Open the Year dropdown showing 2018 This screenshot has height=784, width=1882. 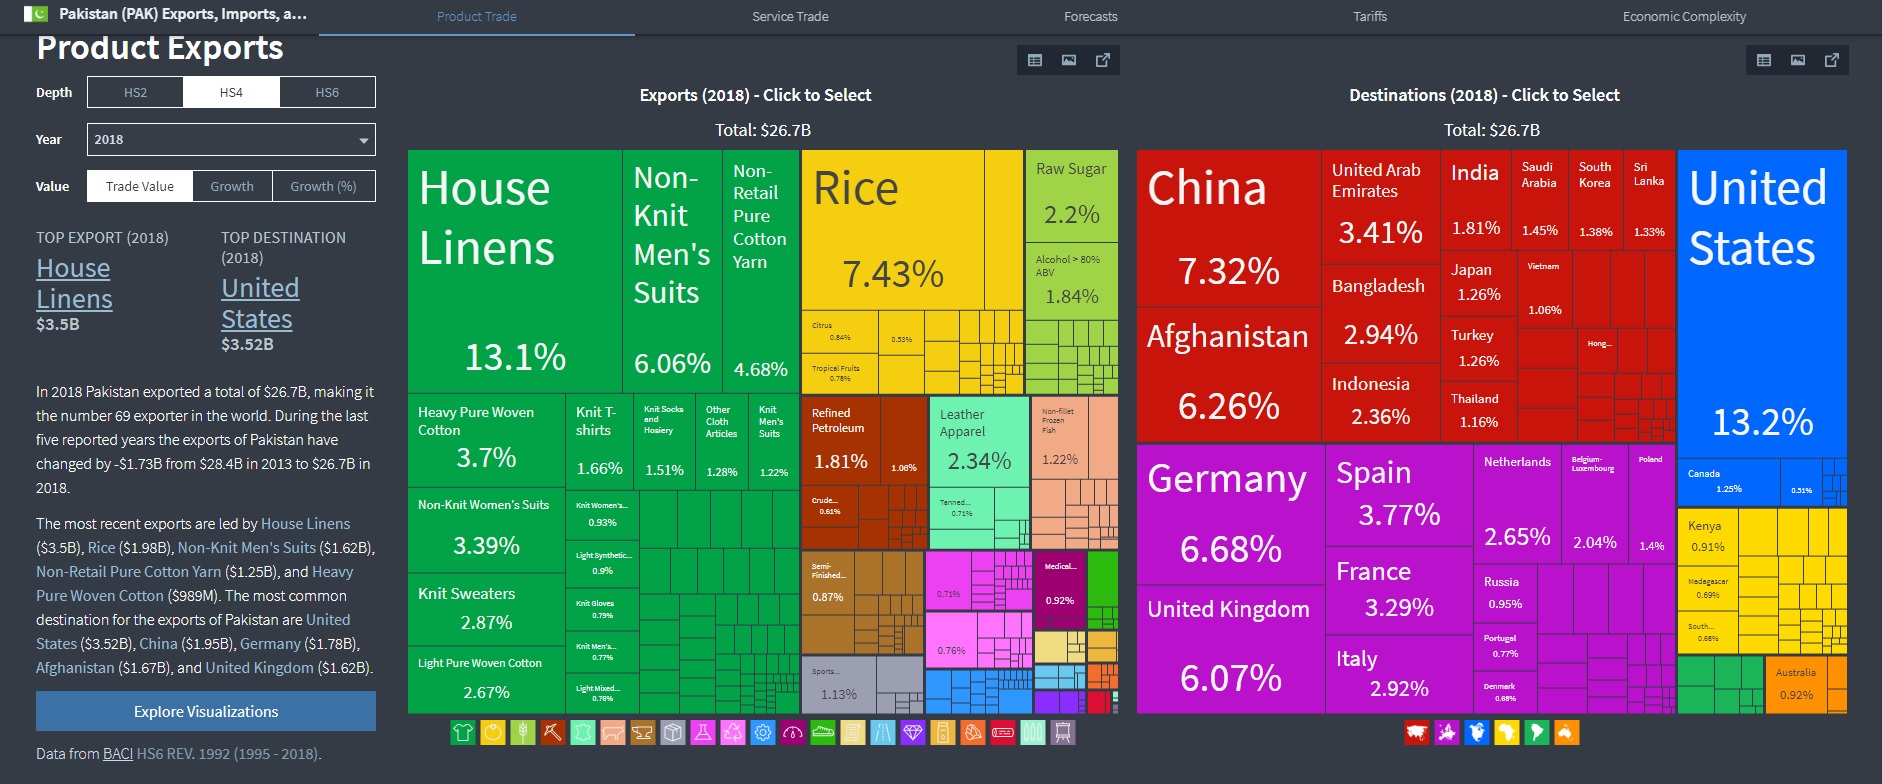(x=231, y=140)
